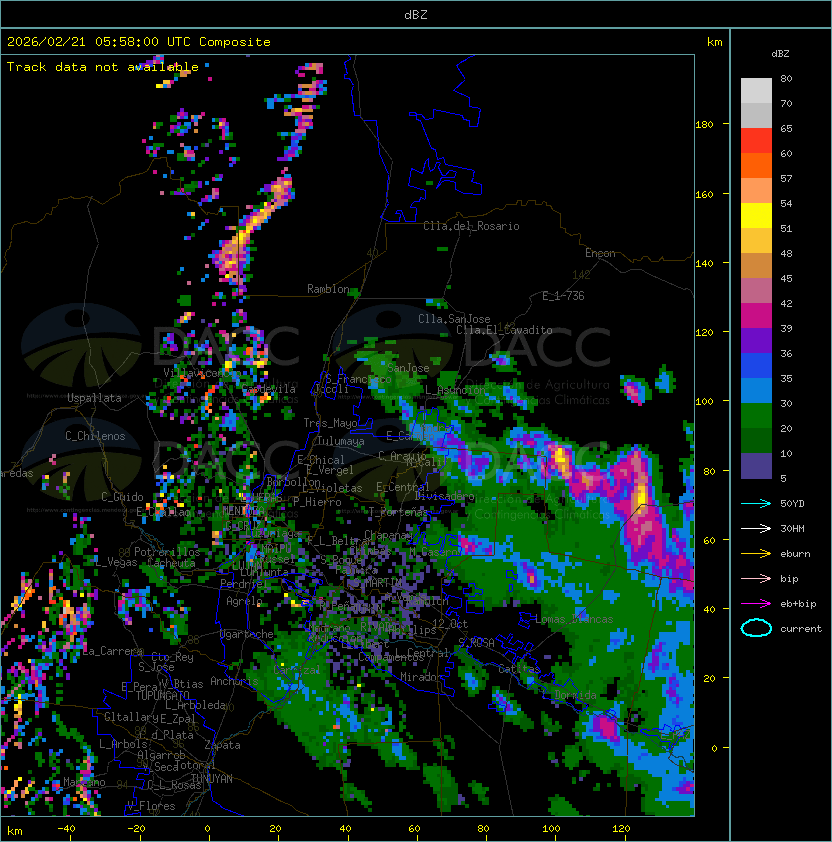Click the 'eb+bip' legend label
Image resolution: width=832 pixels, height=842 pixels.
tap(798, 604)
